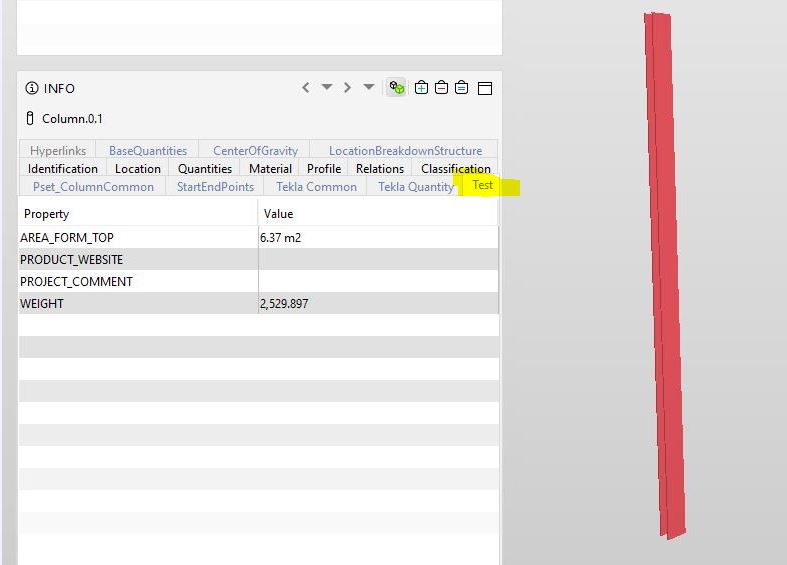
Task: Go forward with the right chevron arrow
Action: point(347,88)
